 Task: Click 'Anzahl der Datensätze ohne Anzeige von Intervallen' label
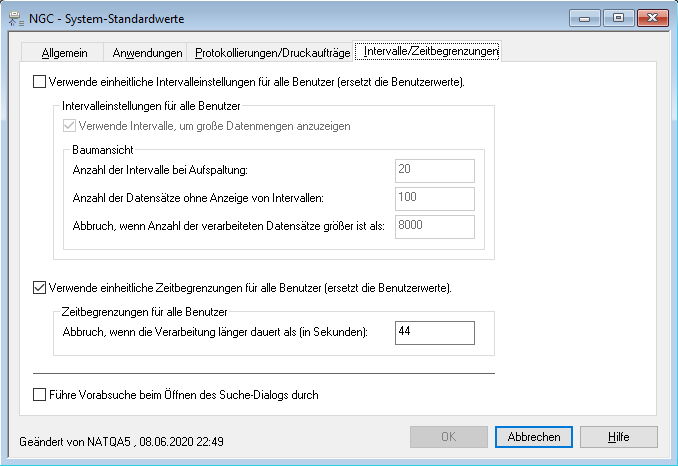(198, 198)
